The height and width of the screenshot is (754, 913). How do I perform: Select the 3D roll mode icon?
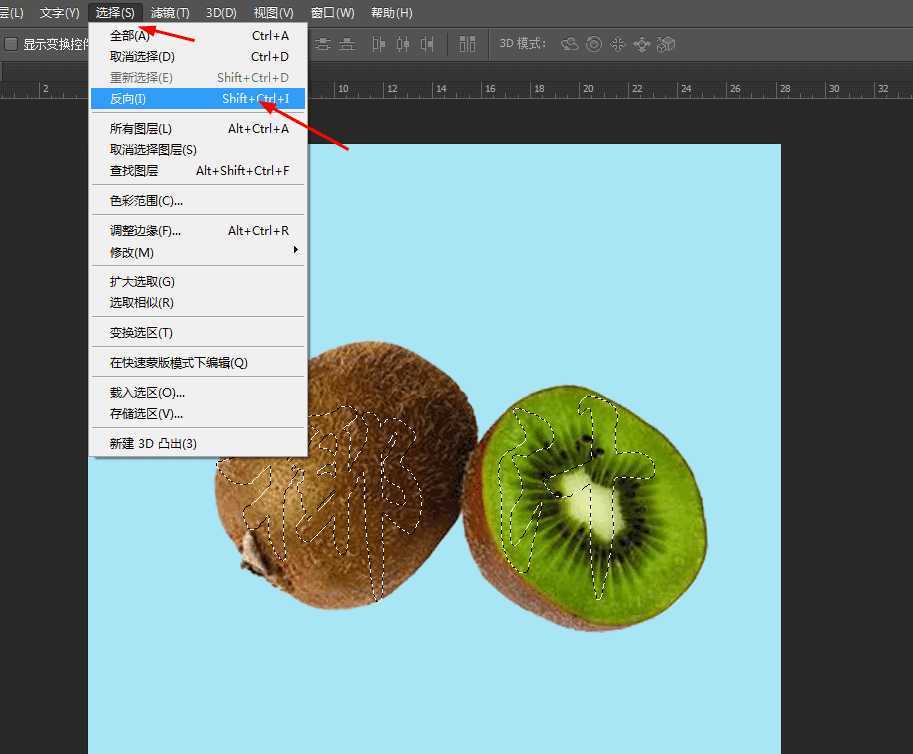coord(595,44)
